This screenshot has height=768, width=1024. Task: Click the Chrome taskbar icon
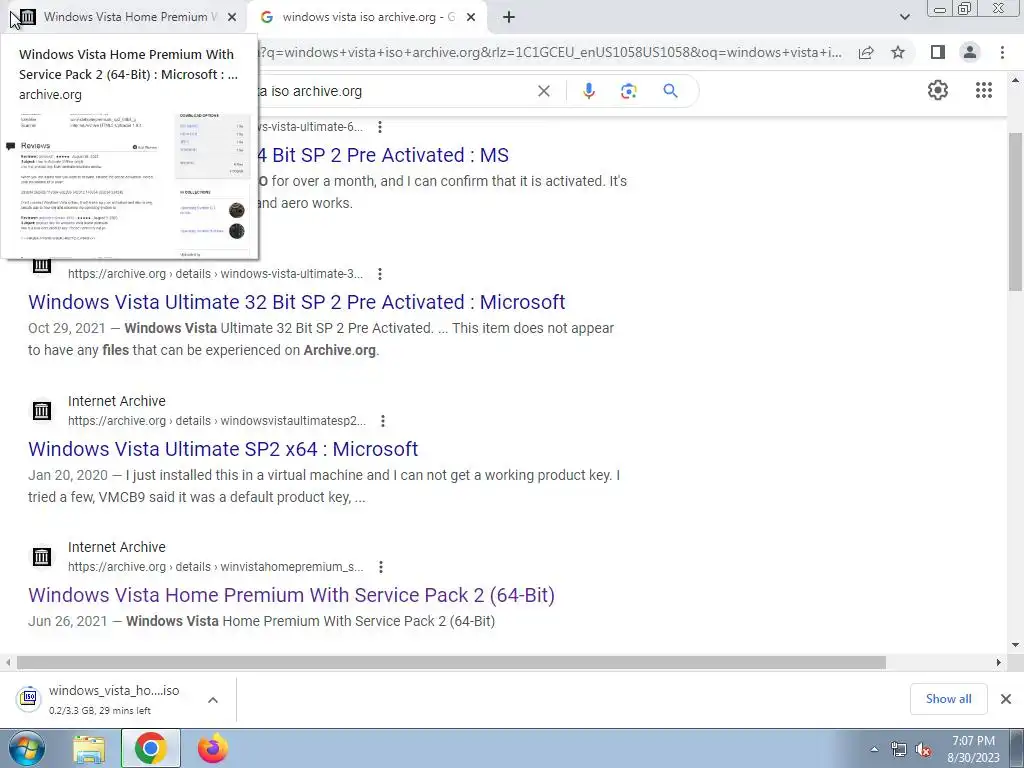coord(150,748)
